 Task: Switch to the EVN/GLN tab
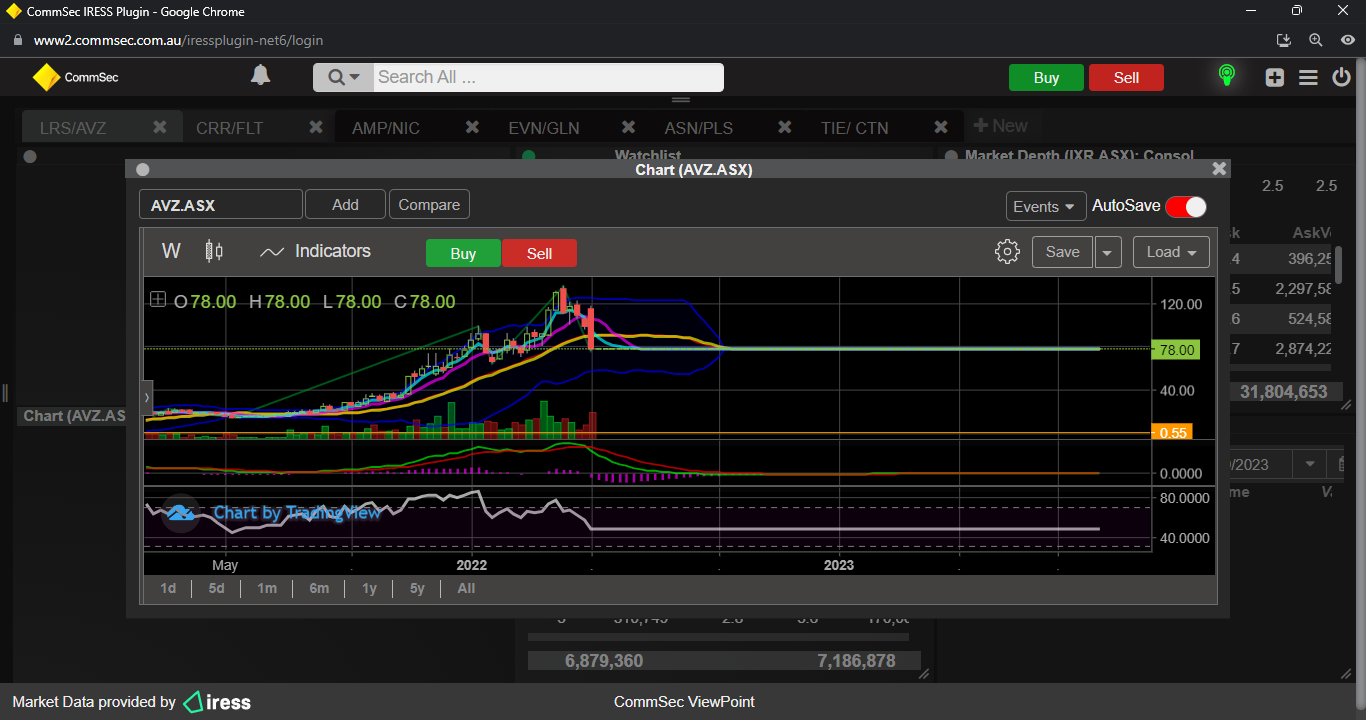(x=544, y=128)
